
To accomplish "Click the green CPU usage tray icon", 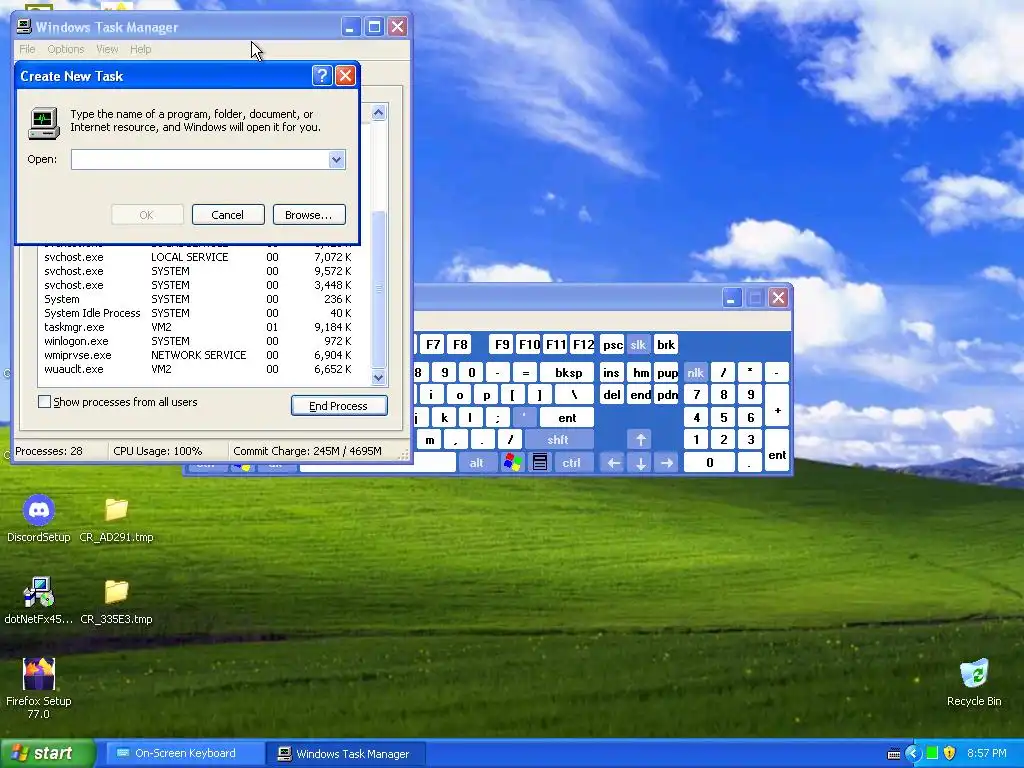I will (932, 753).
